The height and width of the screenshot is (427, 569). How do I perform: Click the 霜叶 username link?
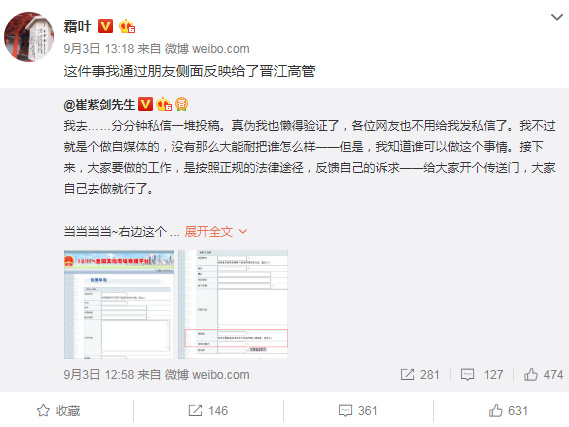point(77,26)
